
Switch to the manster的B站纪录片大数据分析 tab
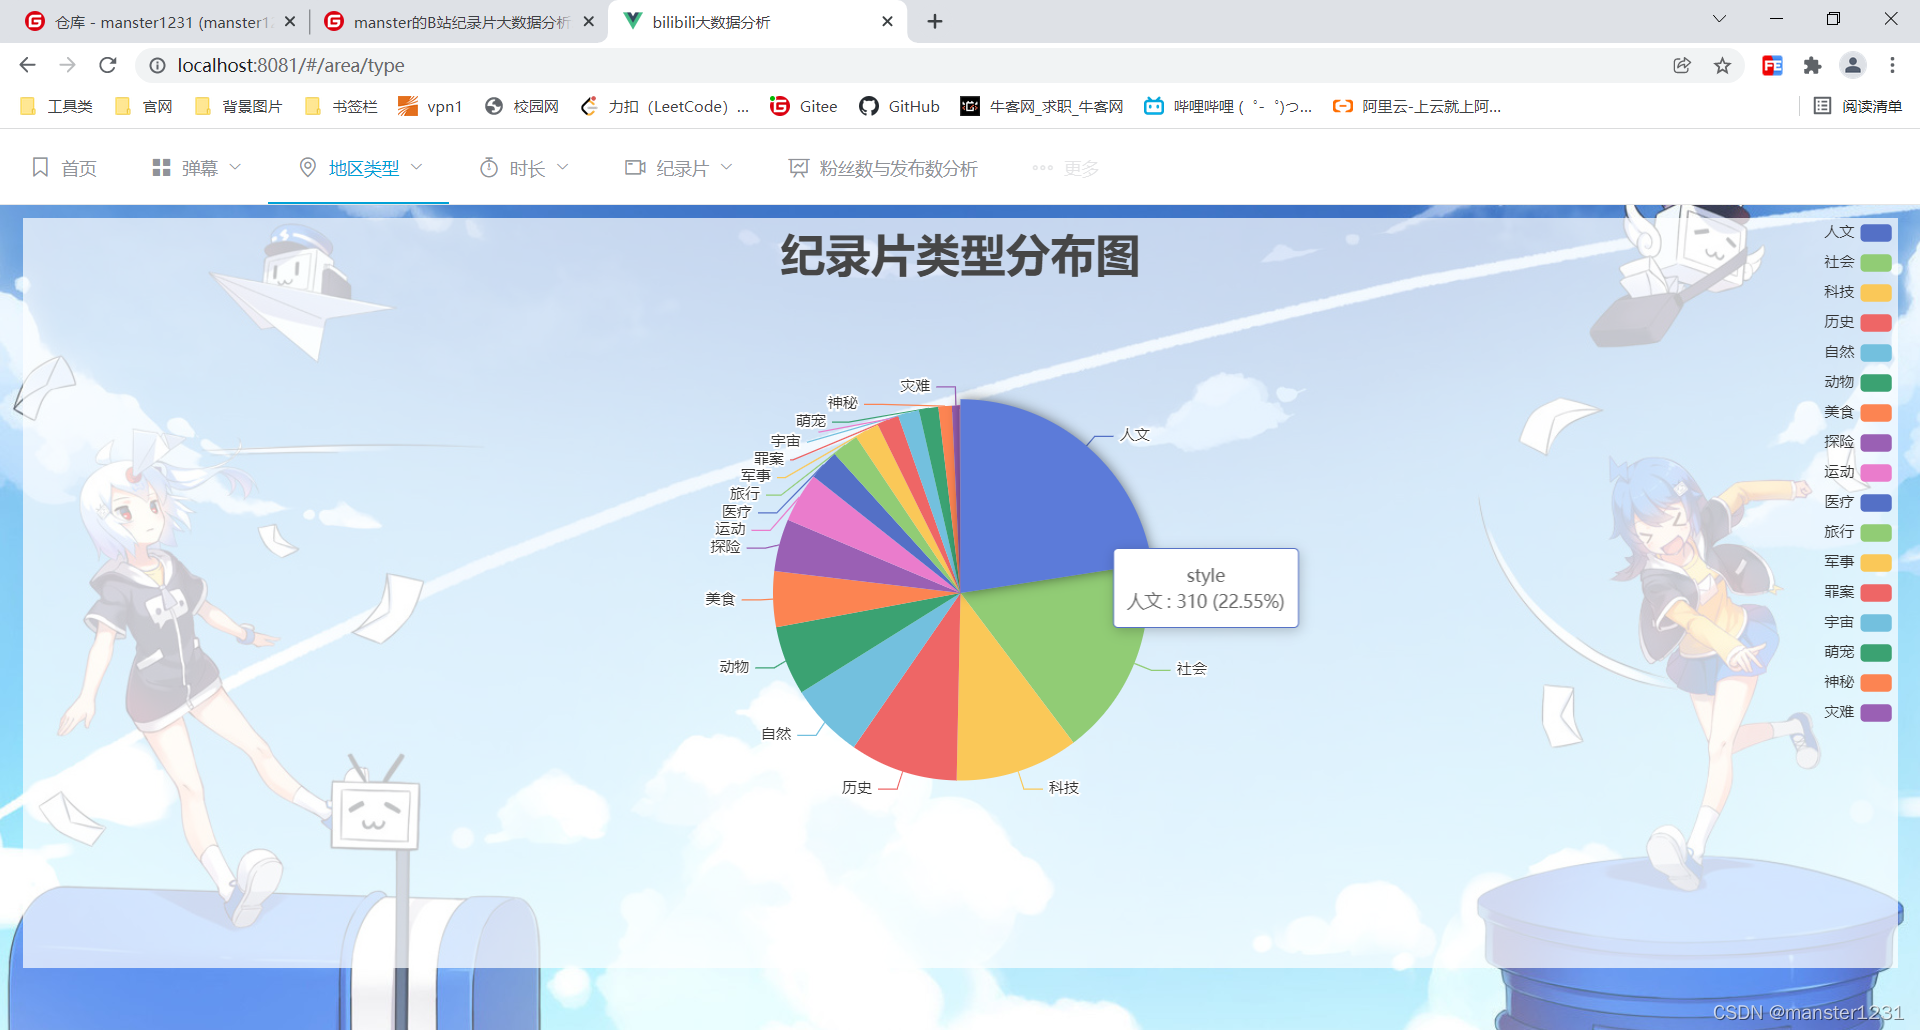click(460, 21)
